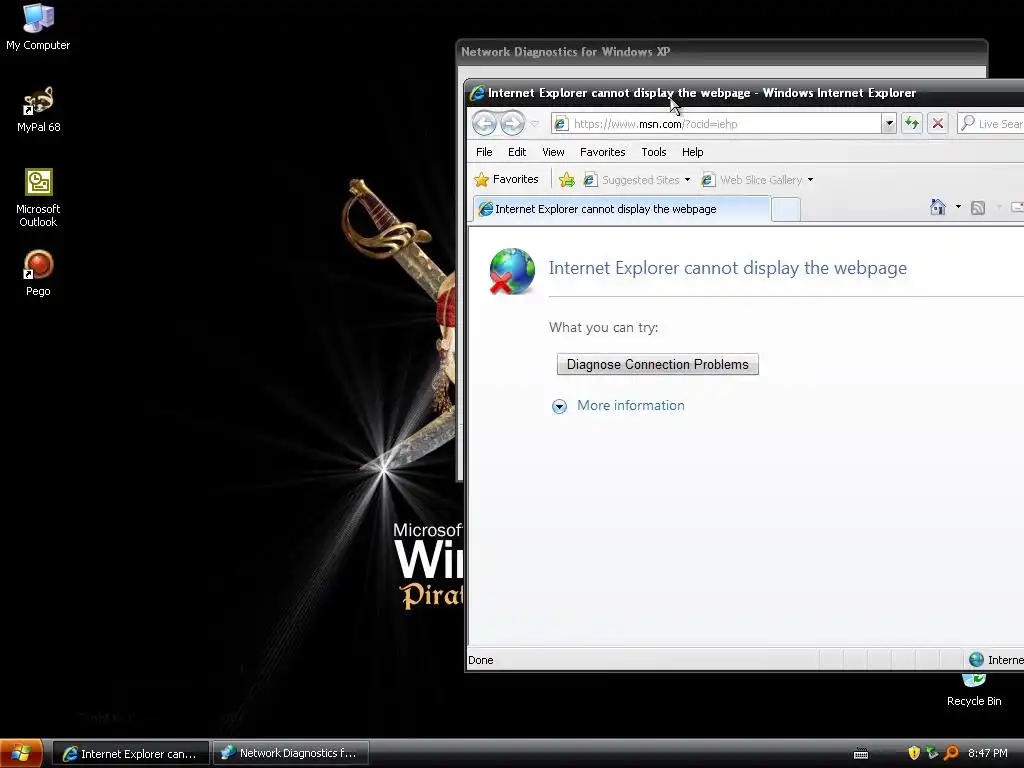The height and width of the screenshot is (768, 1024).
Task: Click the Live Search box
Action: click(991, 123)
